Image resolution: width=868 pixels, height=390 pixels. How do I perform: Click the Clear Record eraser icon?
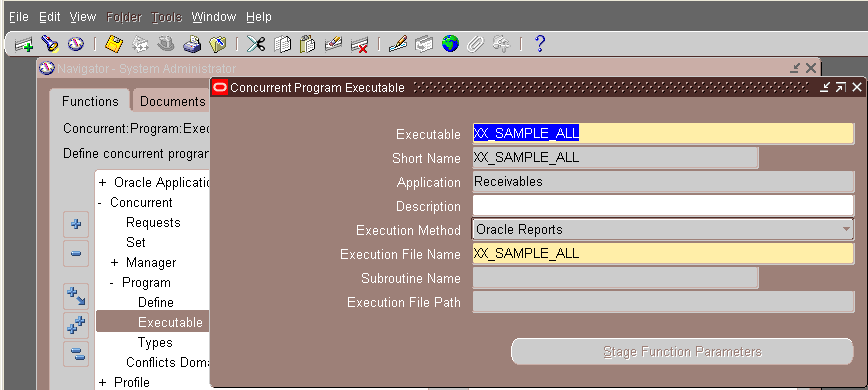(x=333, y=44)
